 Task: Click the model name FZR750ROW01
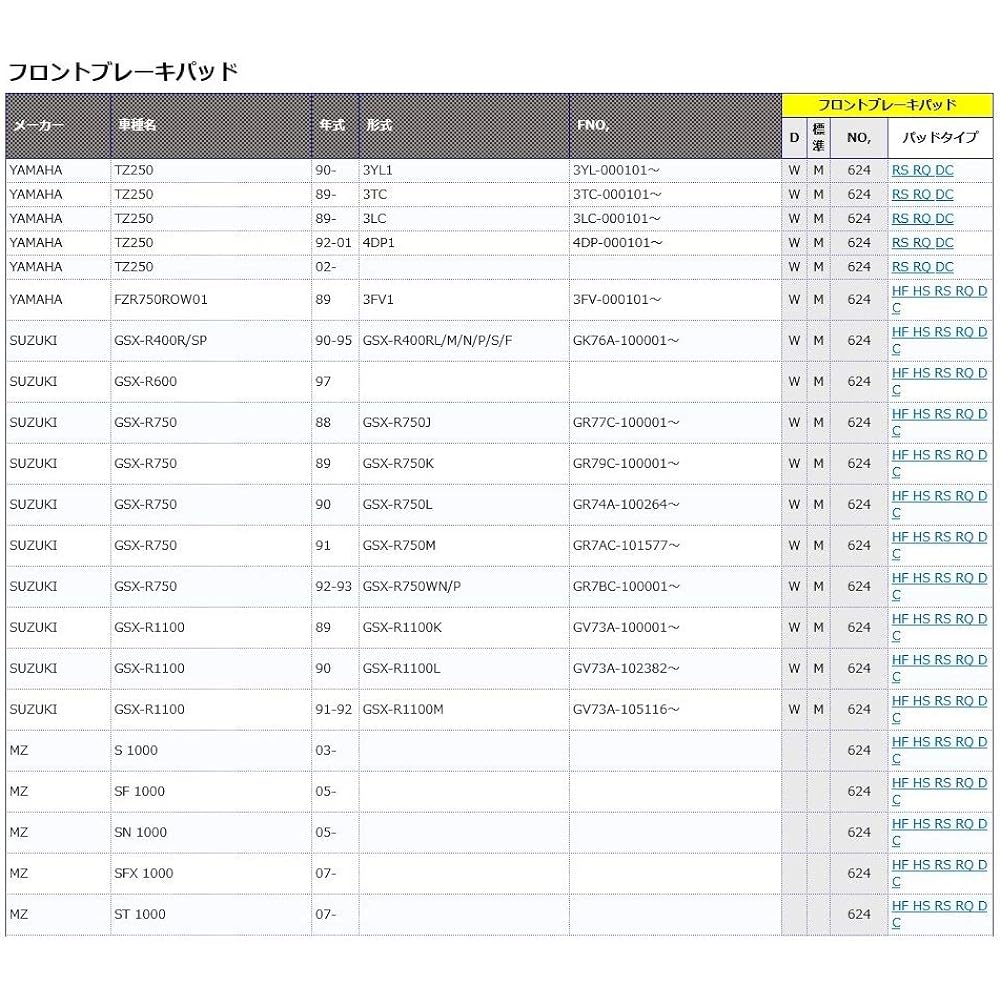pos(161,300)
